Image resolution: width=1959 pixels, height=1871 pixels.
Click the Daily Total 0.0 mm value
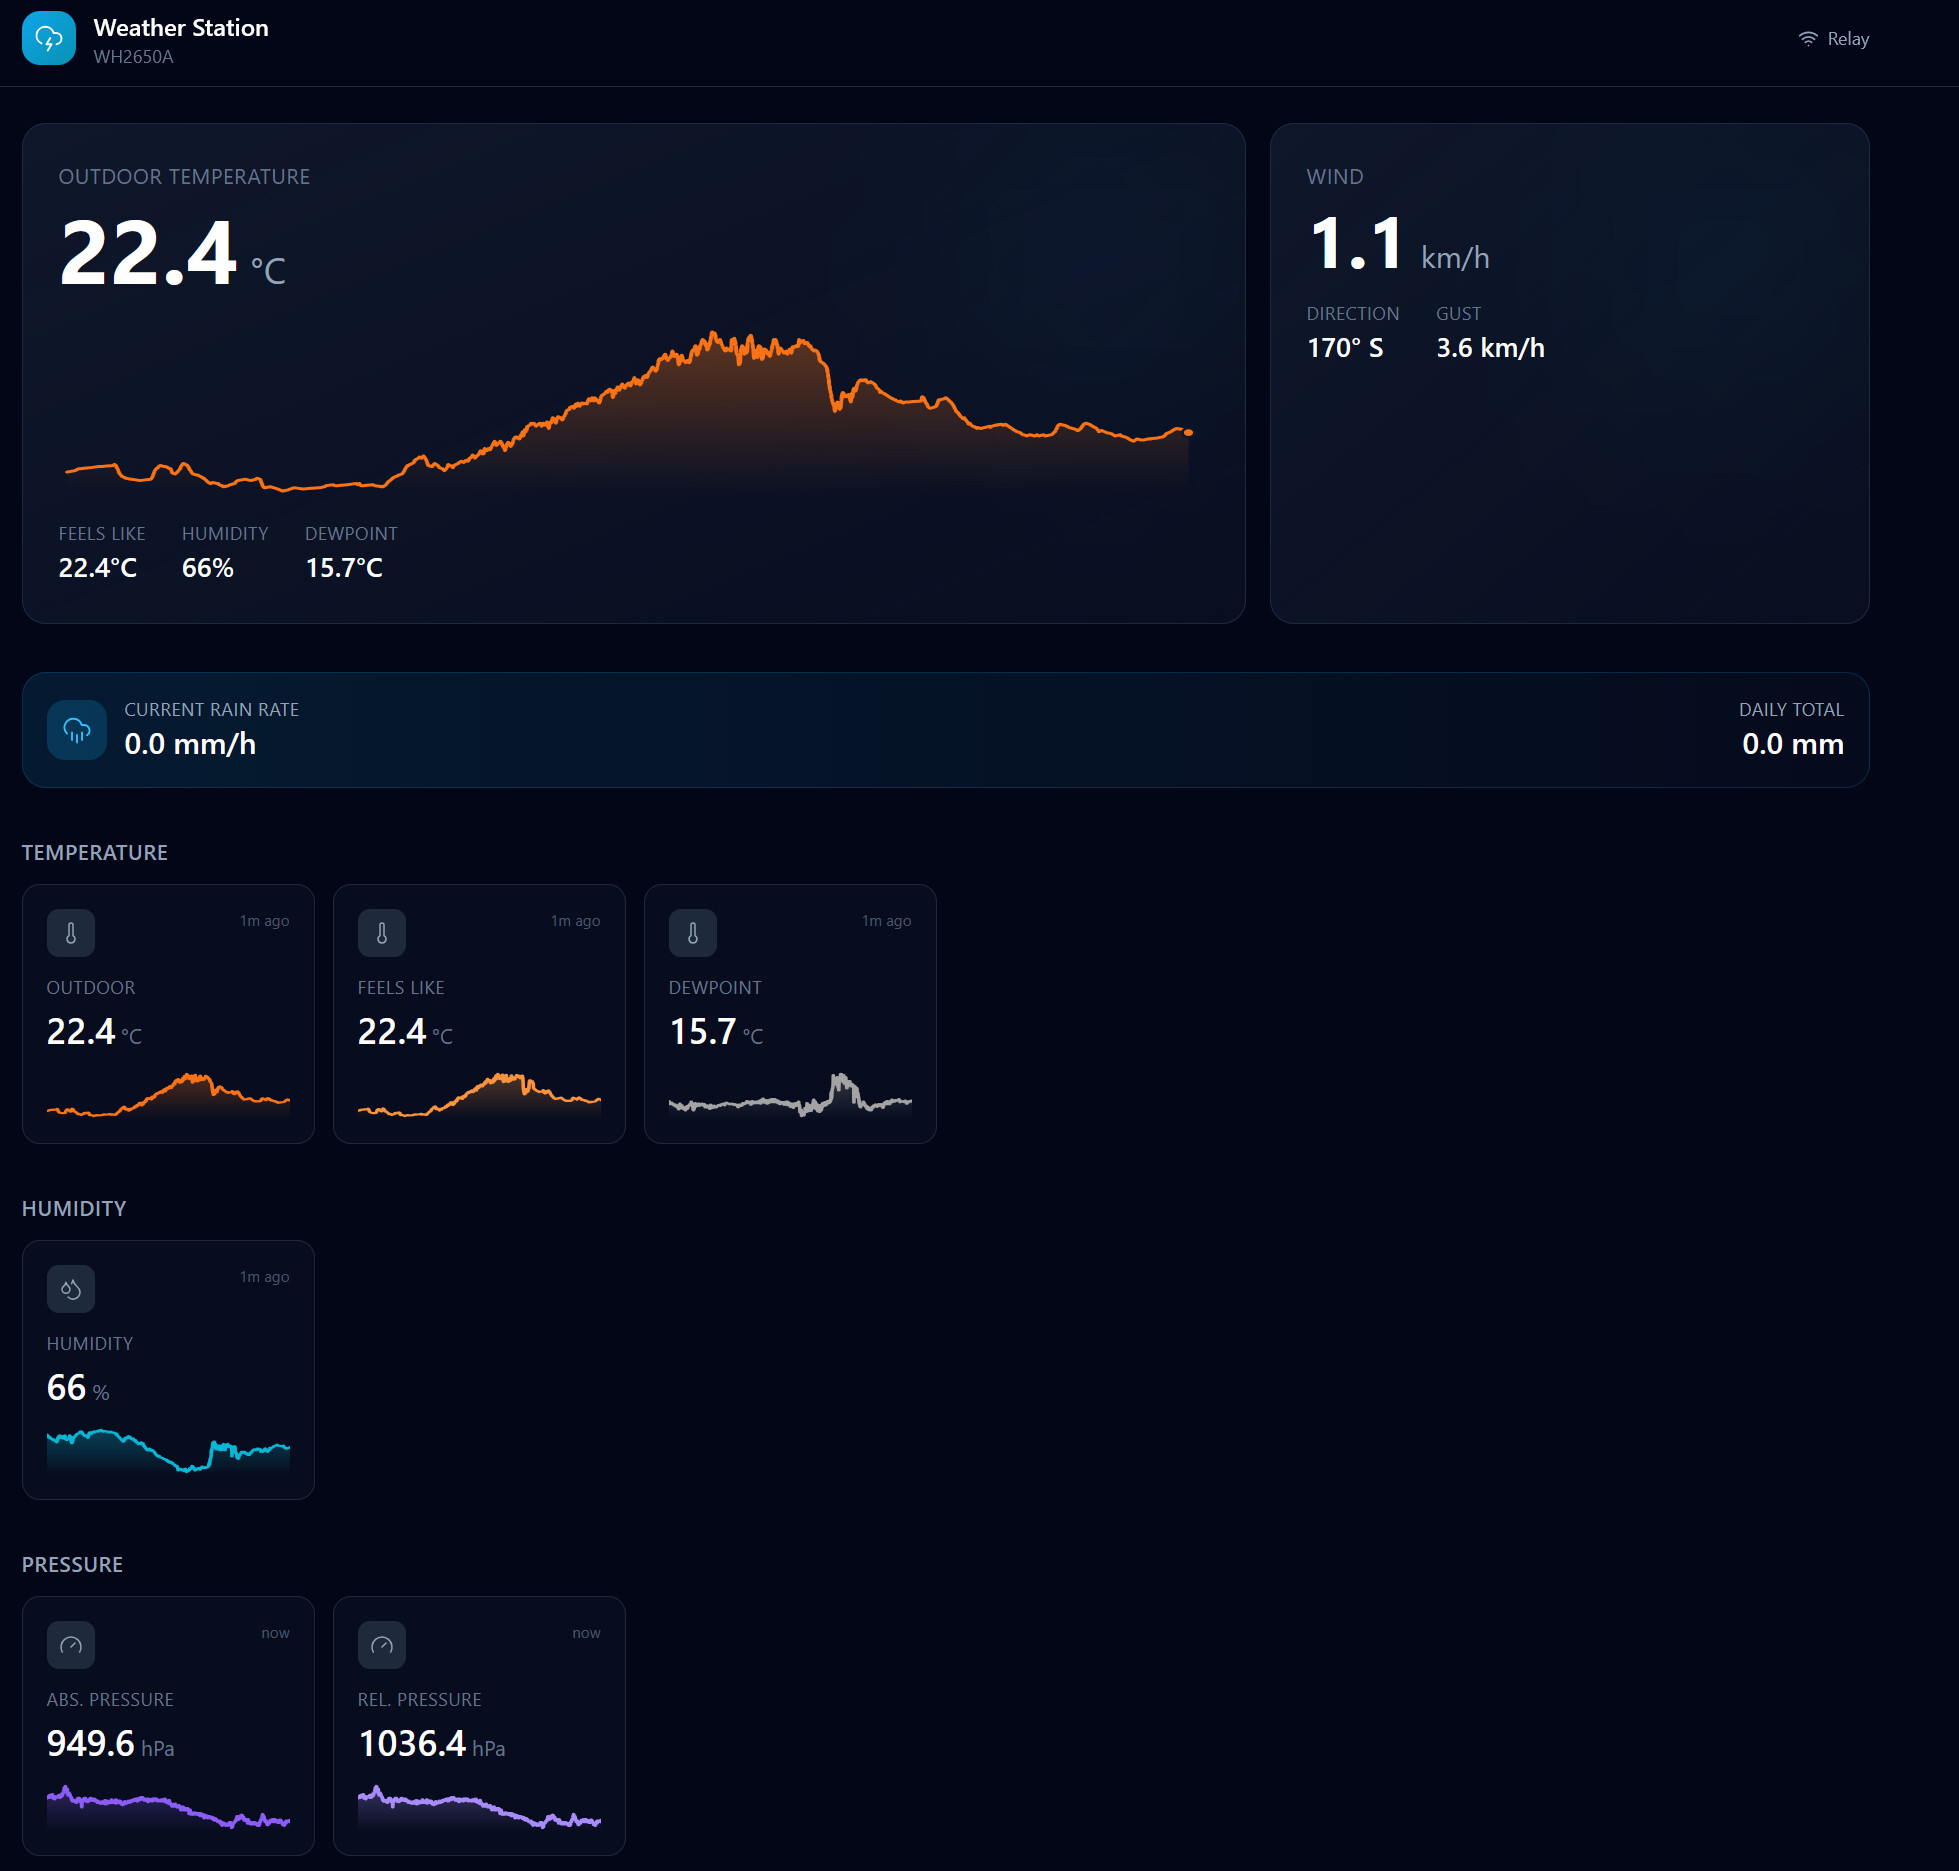click(x=1793, y=744)
